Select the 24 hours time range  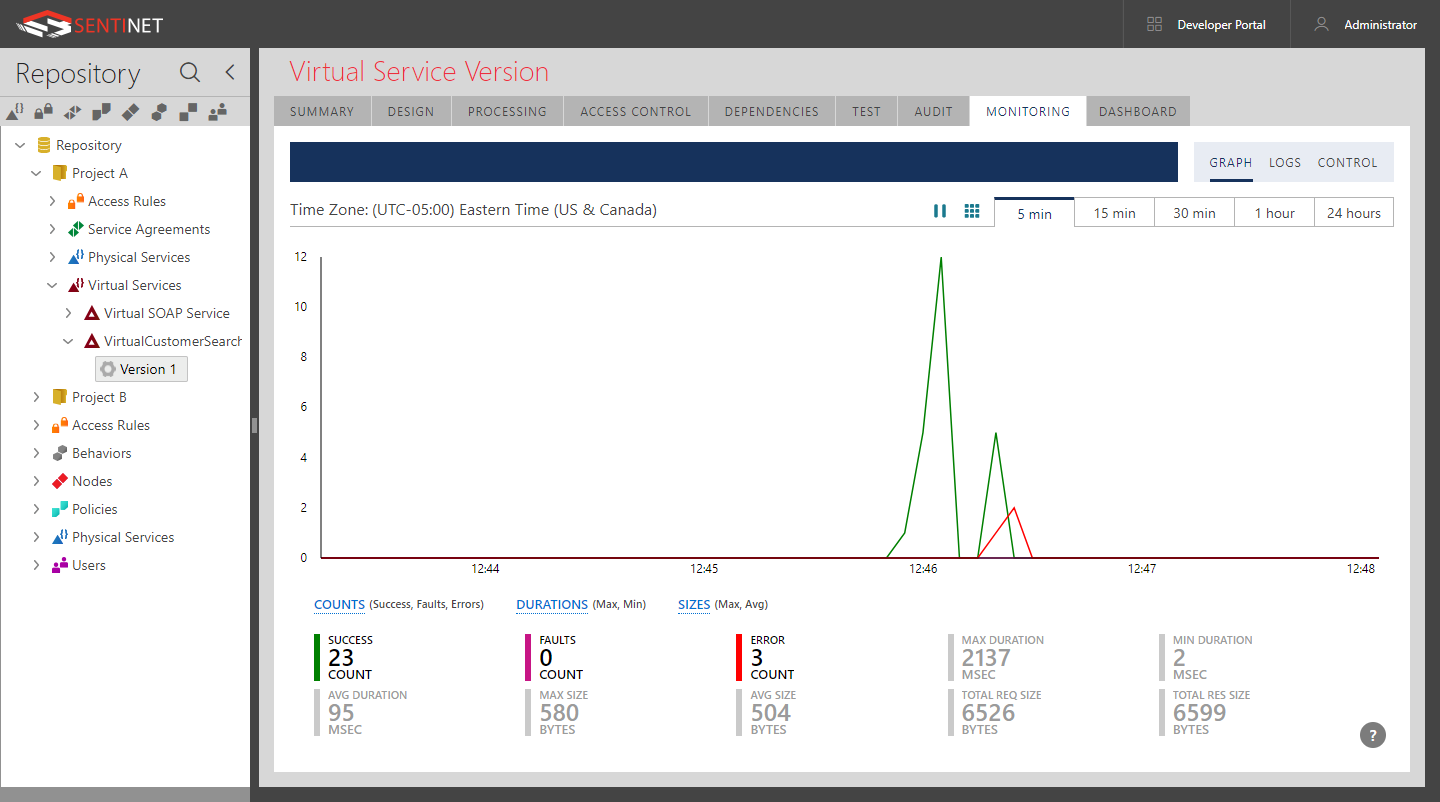[1353, 213]
